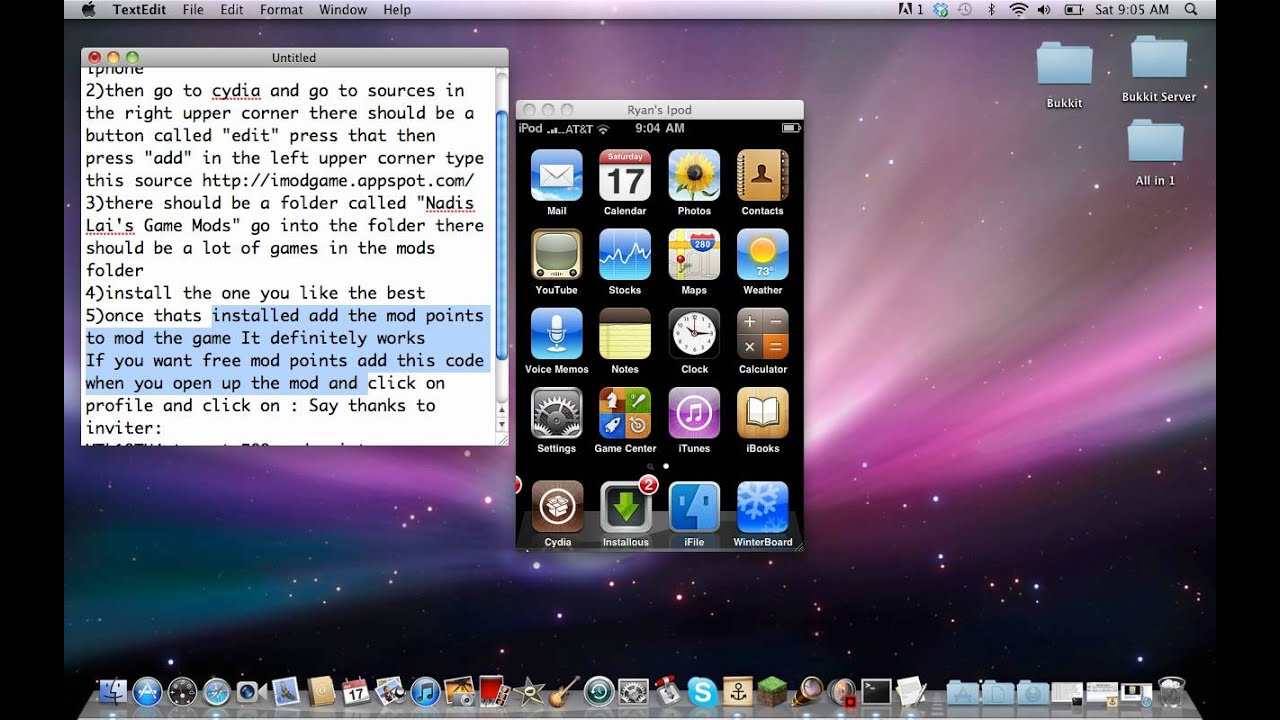
Task: Launch the Game Center app
Action: pyautogui.click(x=625, y=413)
